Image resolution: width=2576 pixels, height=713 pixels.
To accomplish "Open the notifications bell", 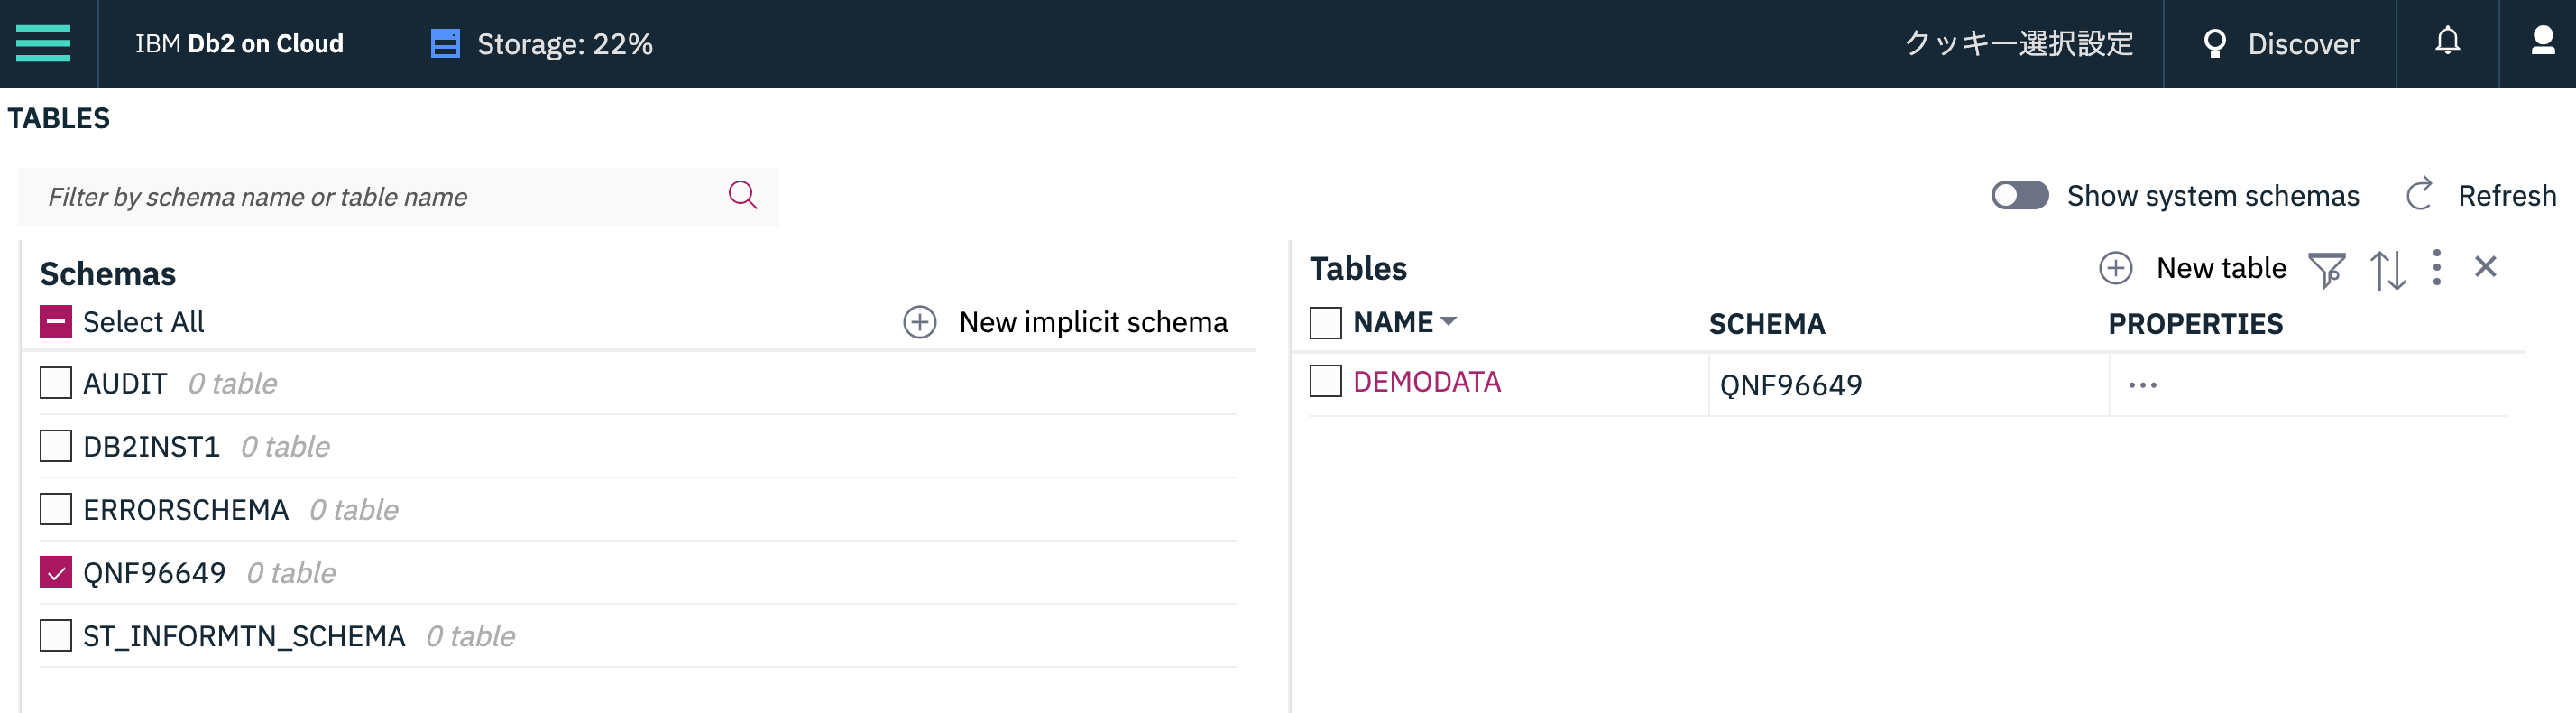I will coord(2447,42).
